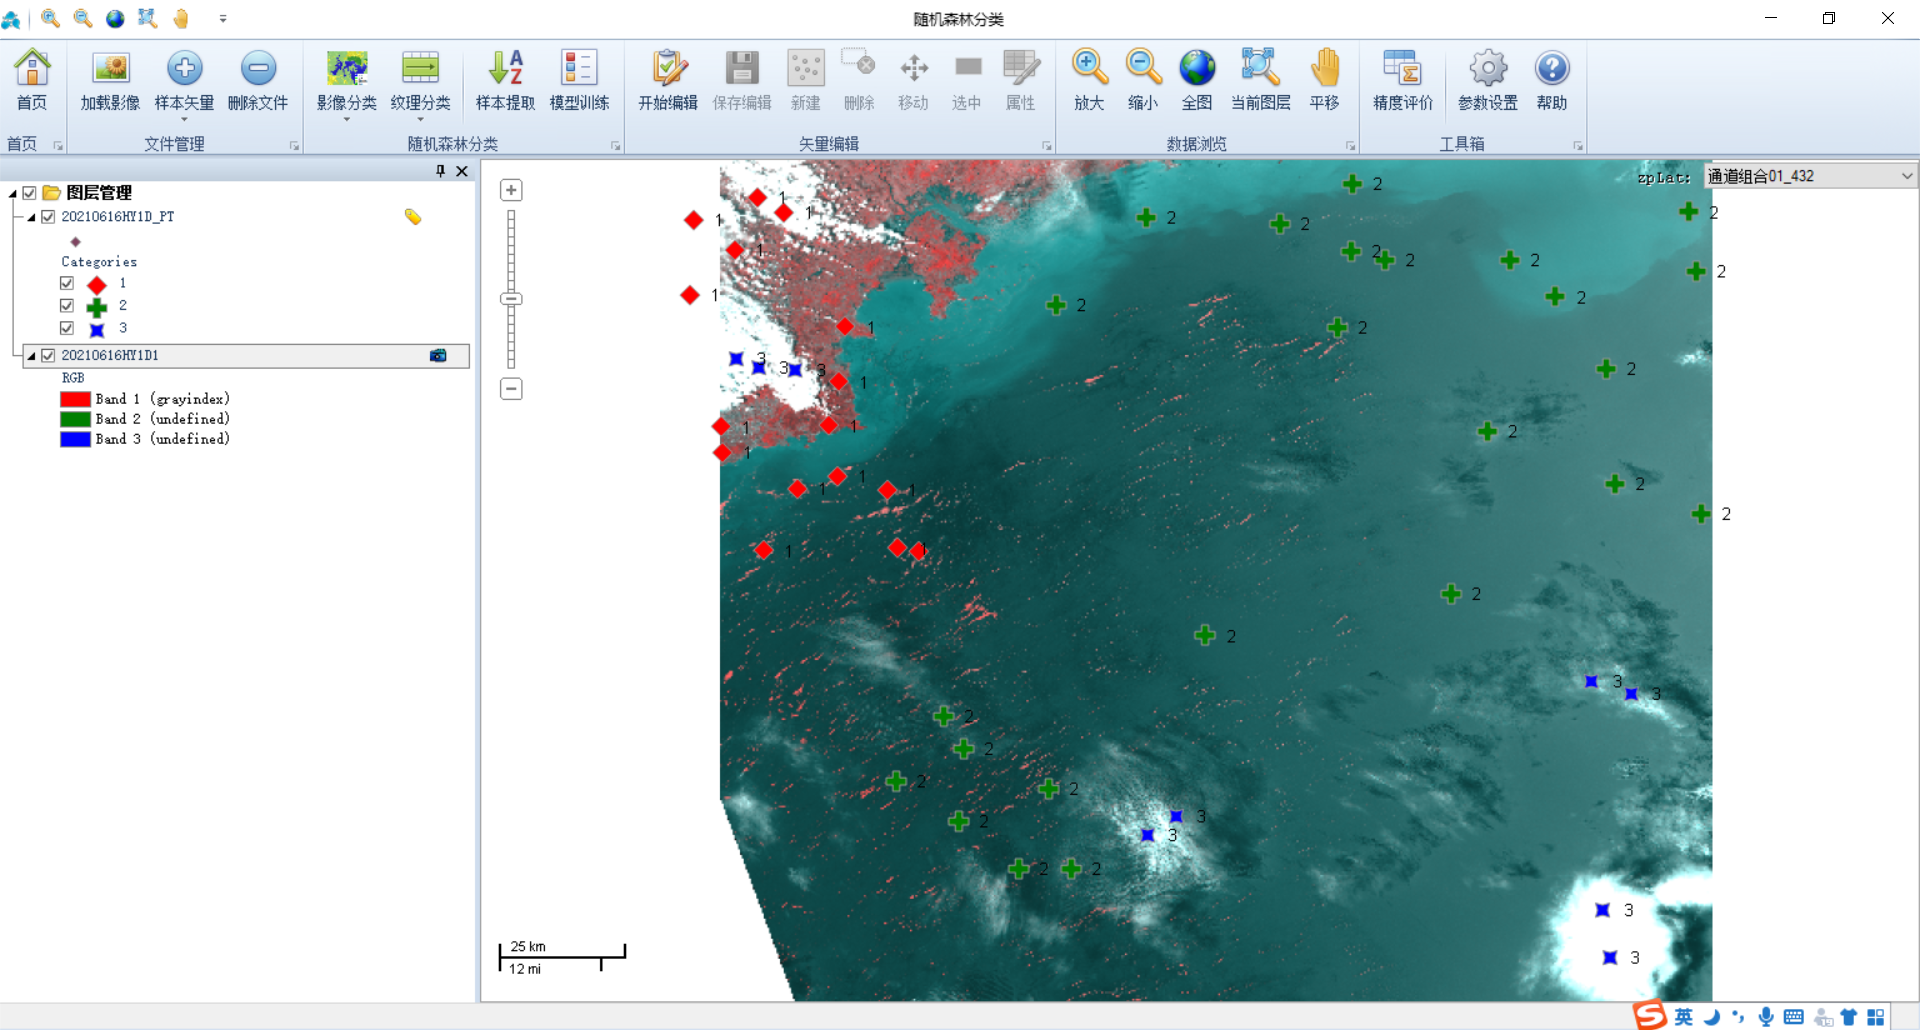Image resolution: width=1920 pixels, height=1030 pixels.
Task: Toggle the 20210616HY1D1 layer checkbox
Action: pyautogui.click(x=48, y=355)
